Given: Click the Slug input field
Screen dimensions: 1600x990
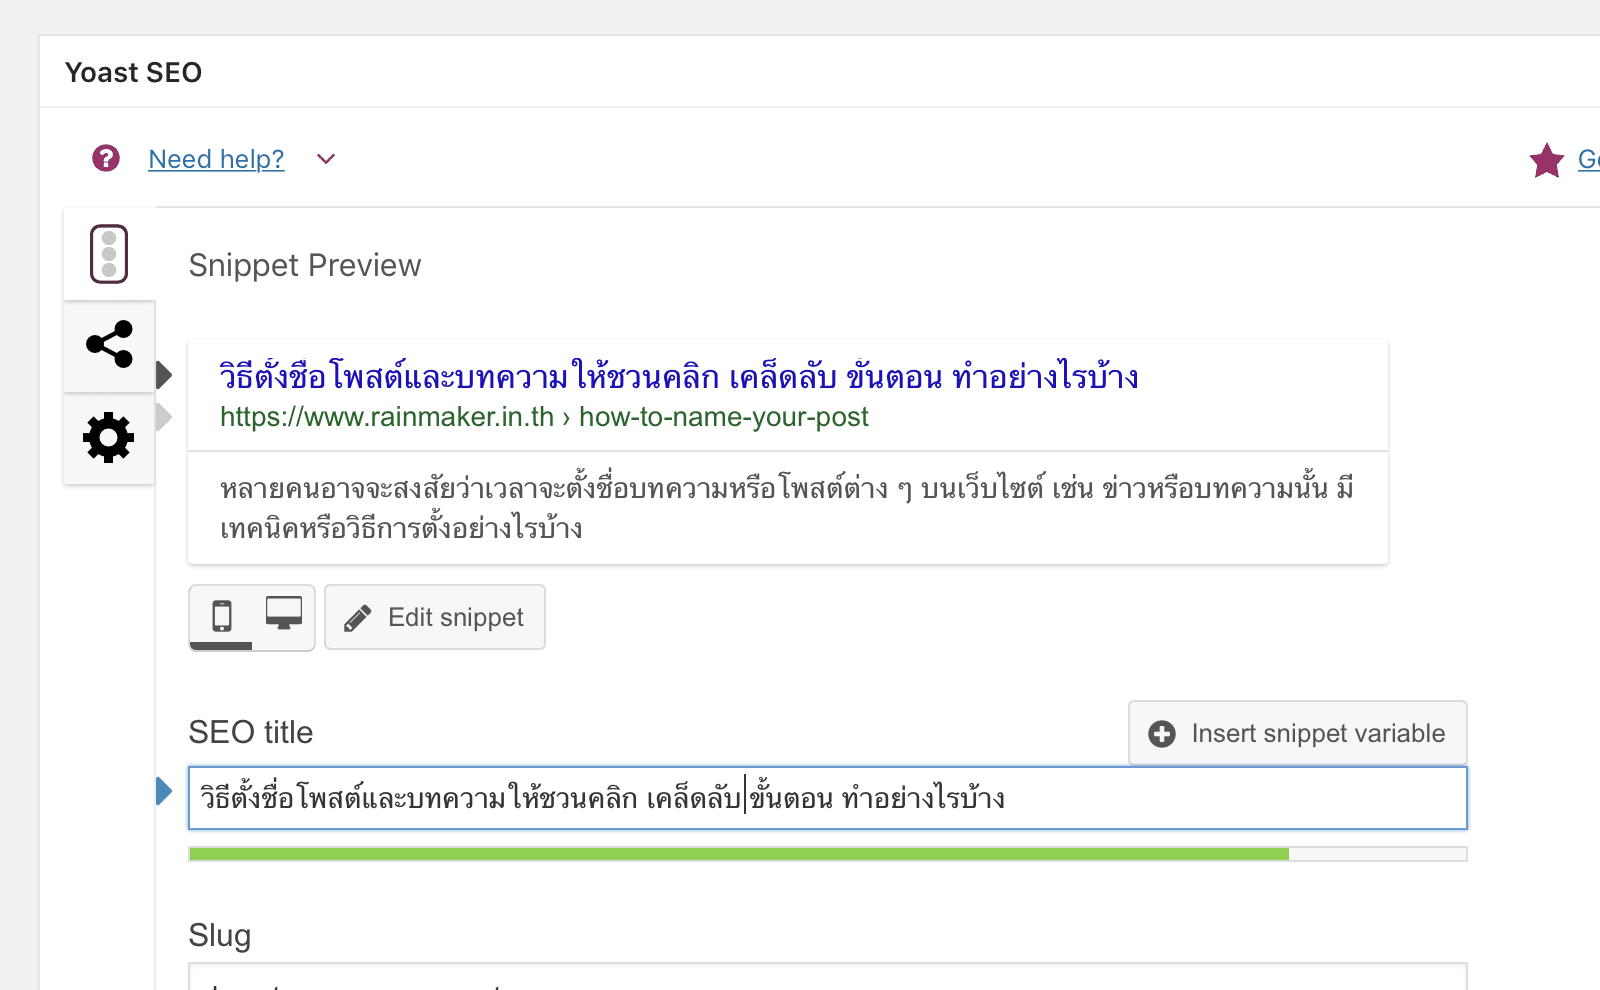Looking at the screenshot, I should [x=826, y=977].
